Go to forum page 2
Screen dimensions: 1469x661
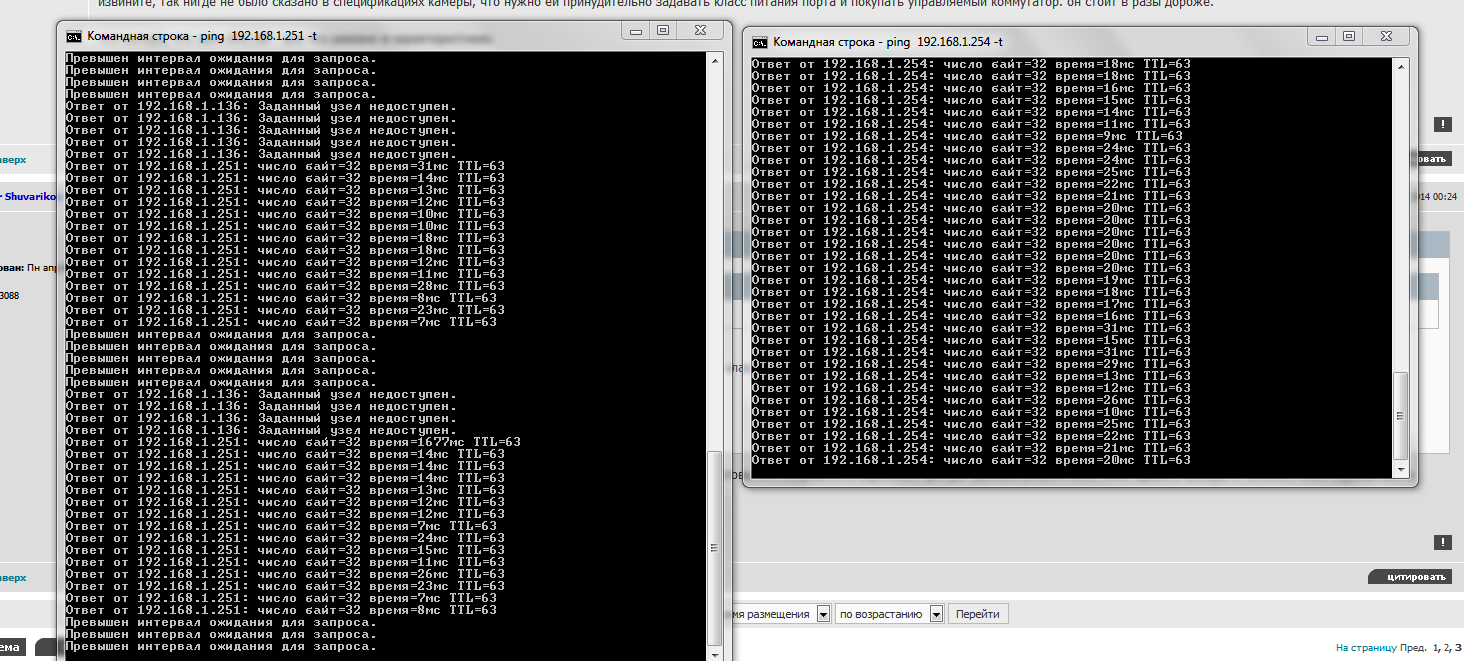click(x=1447, y=648)
